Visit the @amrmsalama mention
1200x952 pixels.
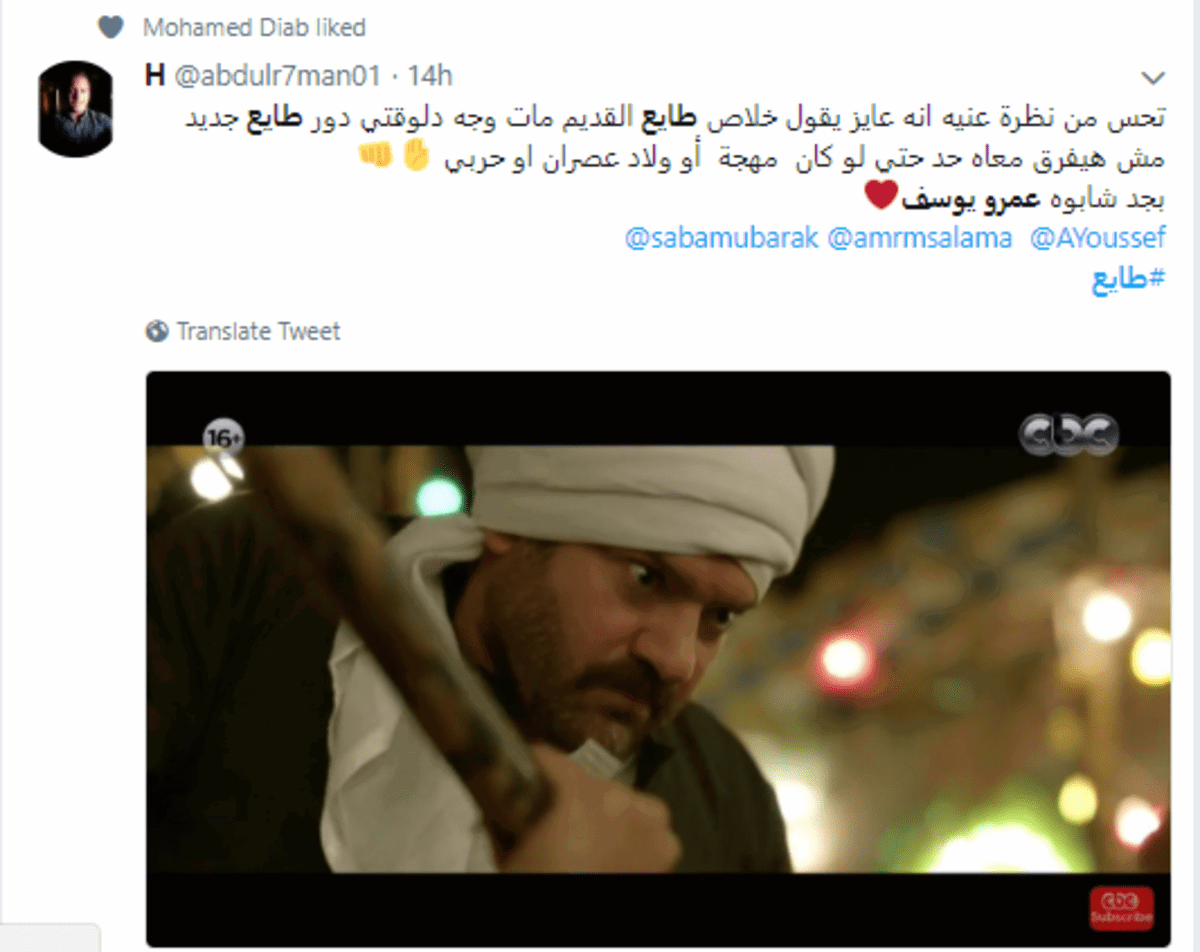click(920, 239)
